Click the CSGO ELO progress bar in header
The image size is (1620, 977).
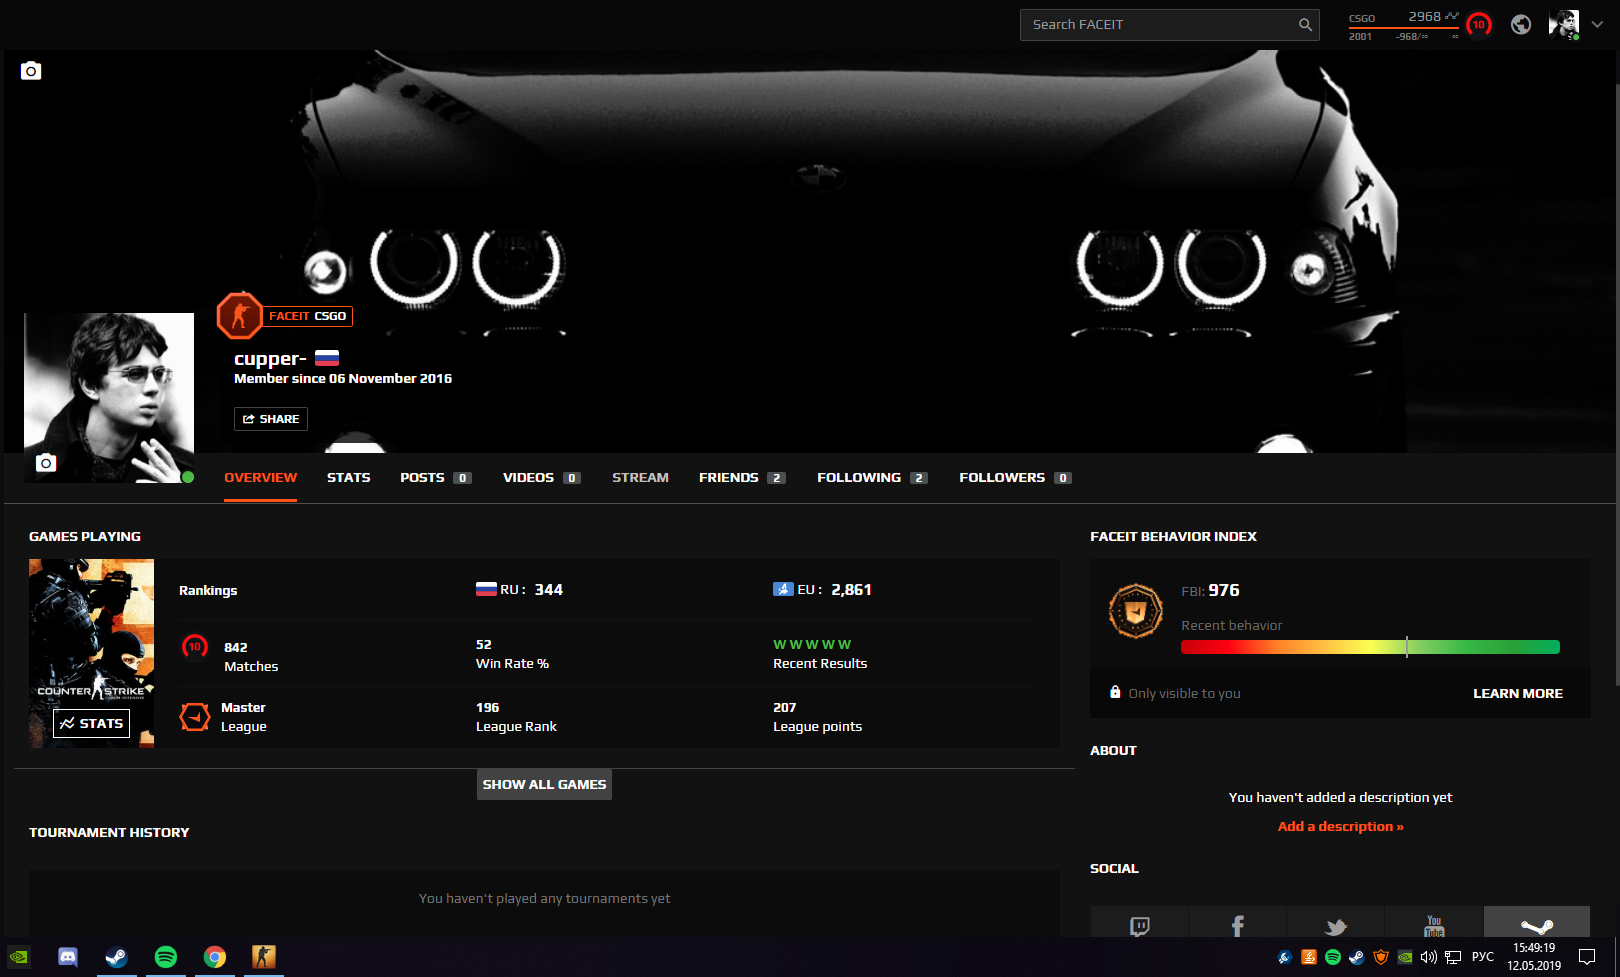point(1403,28)
